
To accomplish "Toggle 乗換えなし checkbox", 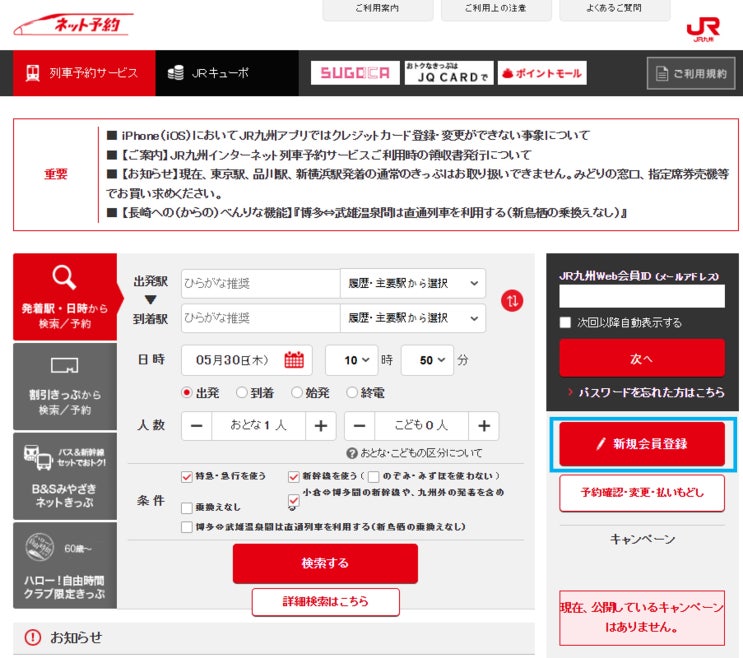I will pos(187,508).
